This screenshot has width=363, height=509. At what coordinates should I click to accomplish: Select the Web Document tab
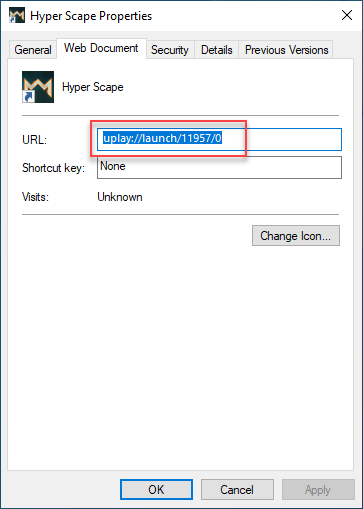click(101, 48)
